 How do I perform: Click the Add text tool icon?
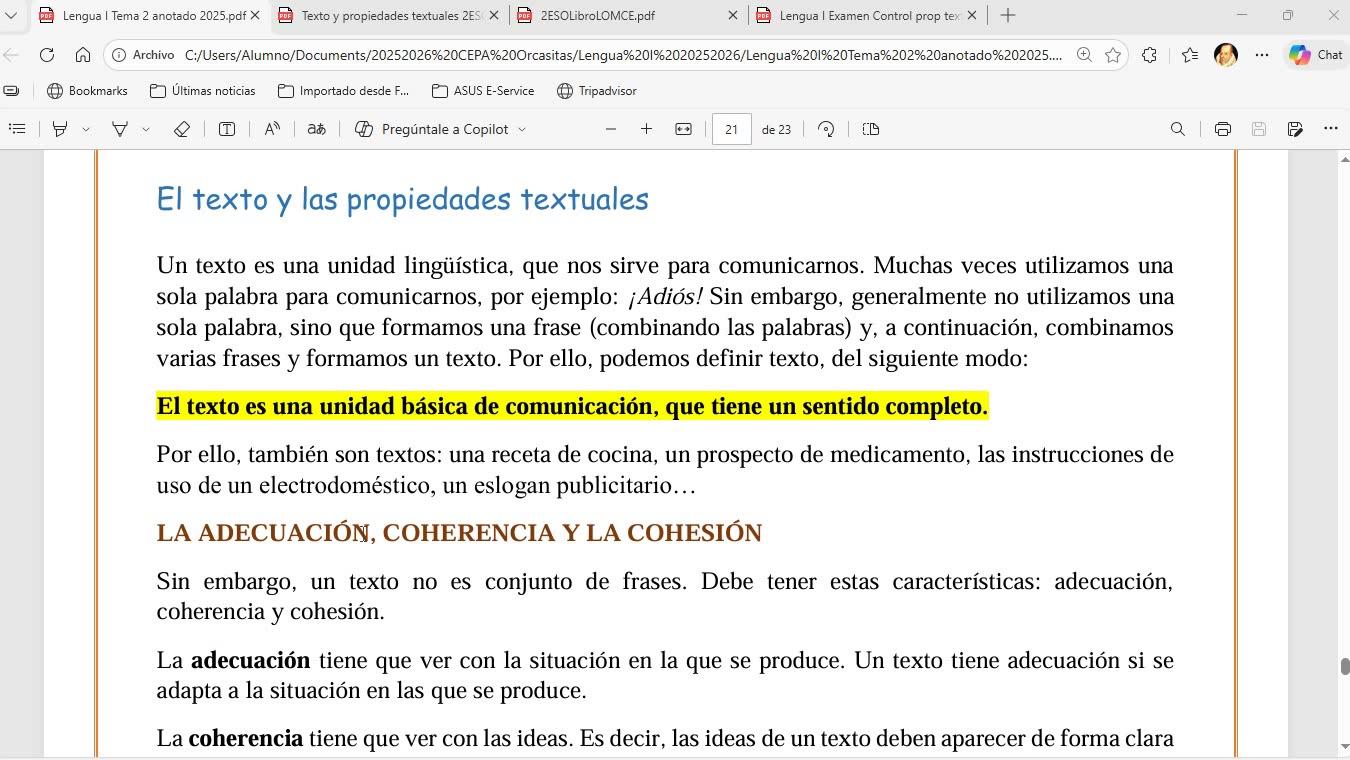(227, 129)
